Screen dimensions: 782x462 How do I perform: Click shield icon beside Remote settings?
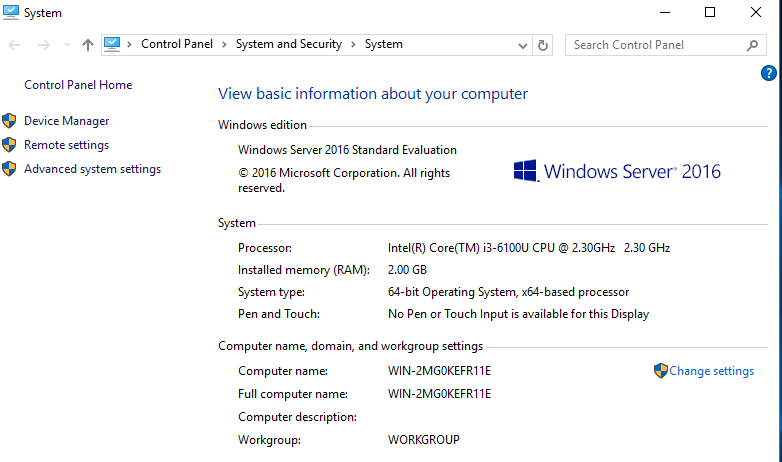coord(9,145)
